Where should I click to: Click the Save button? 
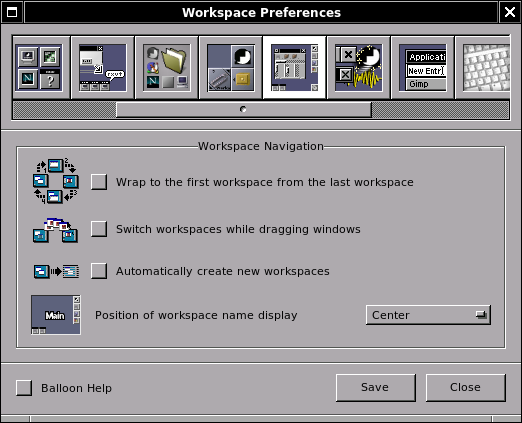[376, 388]
